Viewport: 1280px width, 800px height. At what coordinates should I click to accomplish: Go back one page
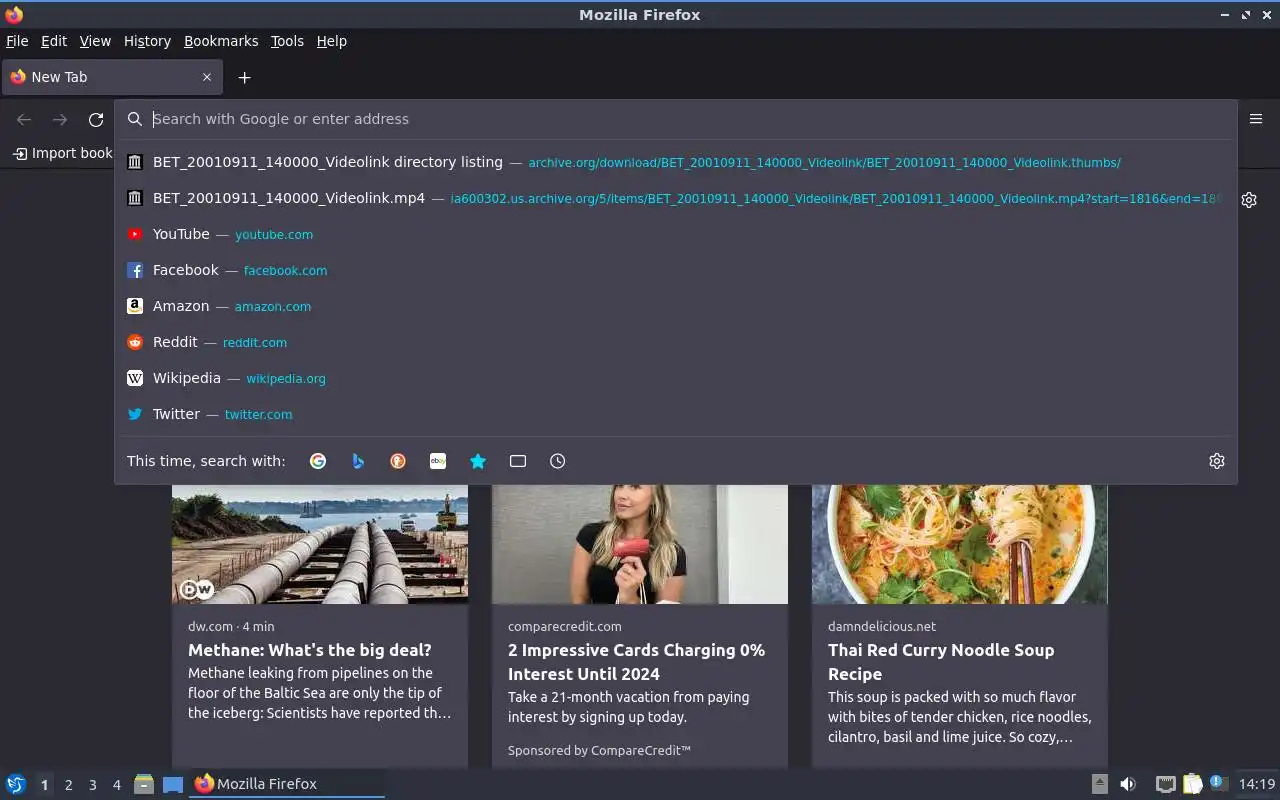[24, 120]
